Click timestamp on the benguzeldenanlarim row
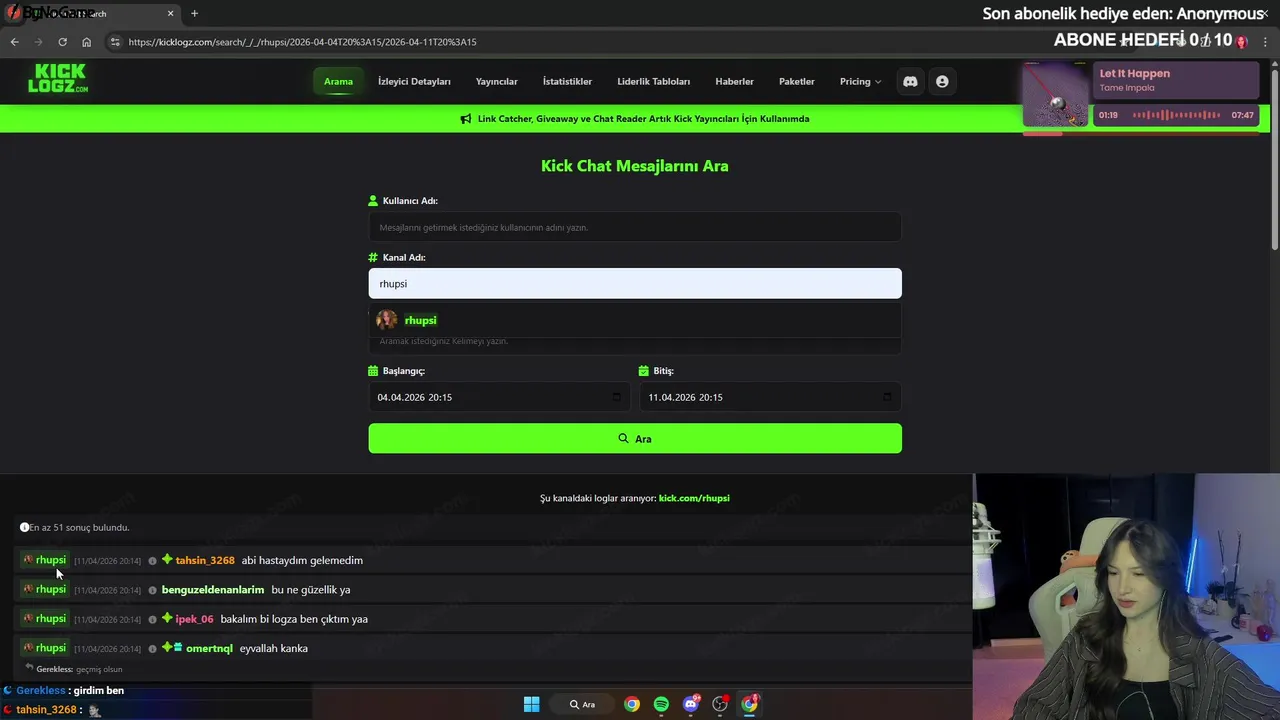The height and width of the screenshot is (720, 1280). [x=107, y=590]
